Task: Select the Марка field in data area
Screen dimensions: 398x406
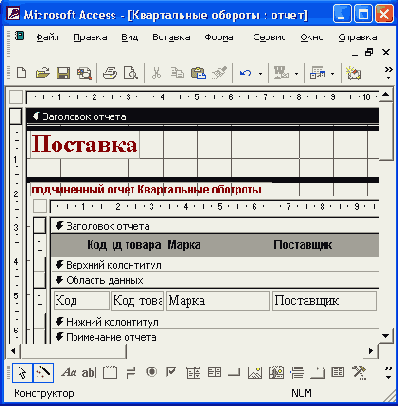Action: 218,301
